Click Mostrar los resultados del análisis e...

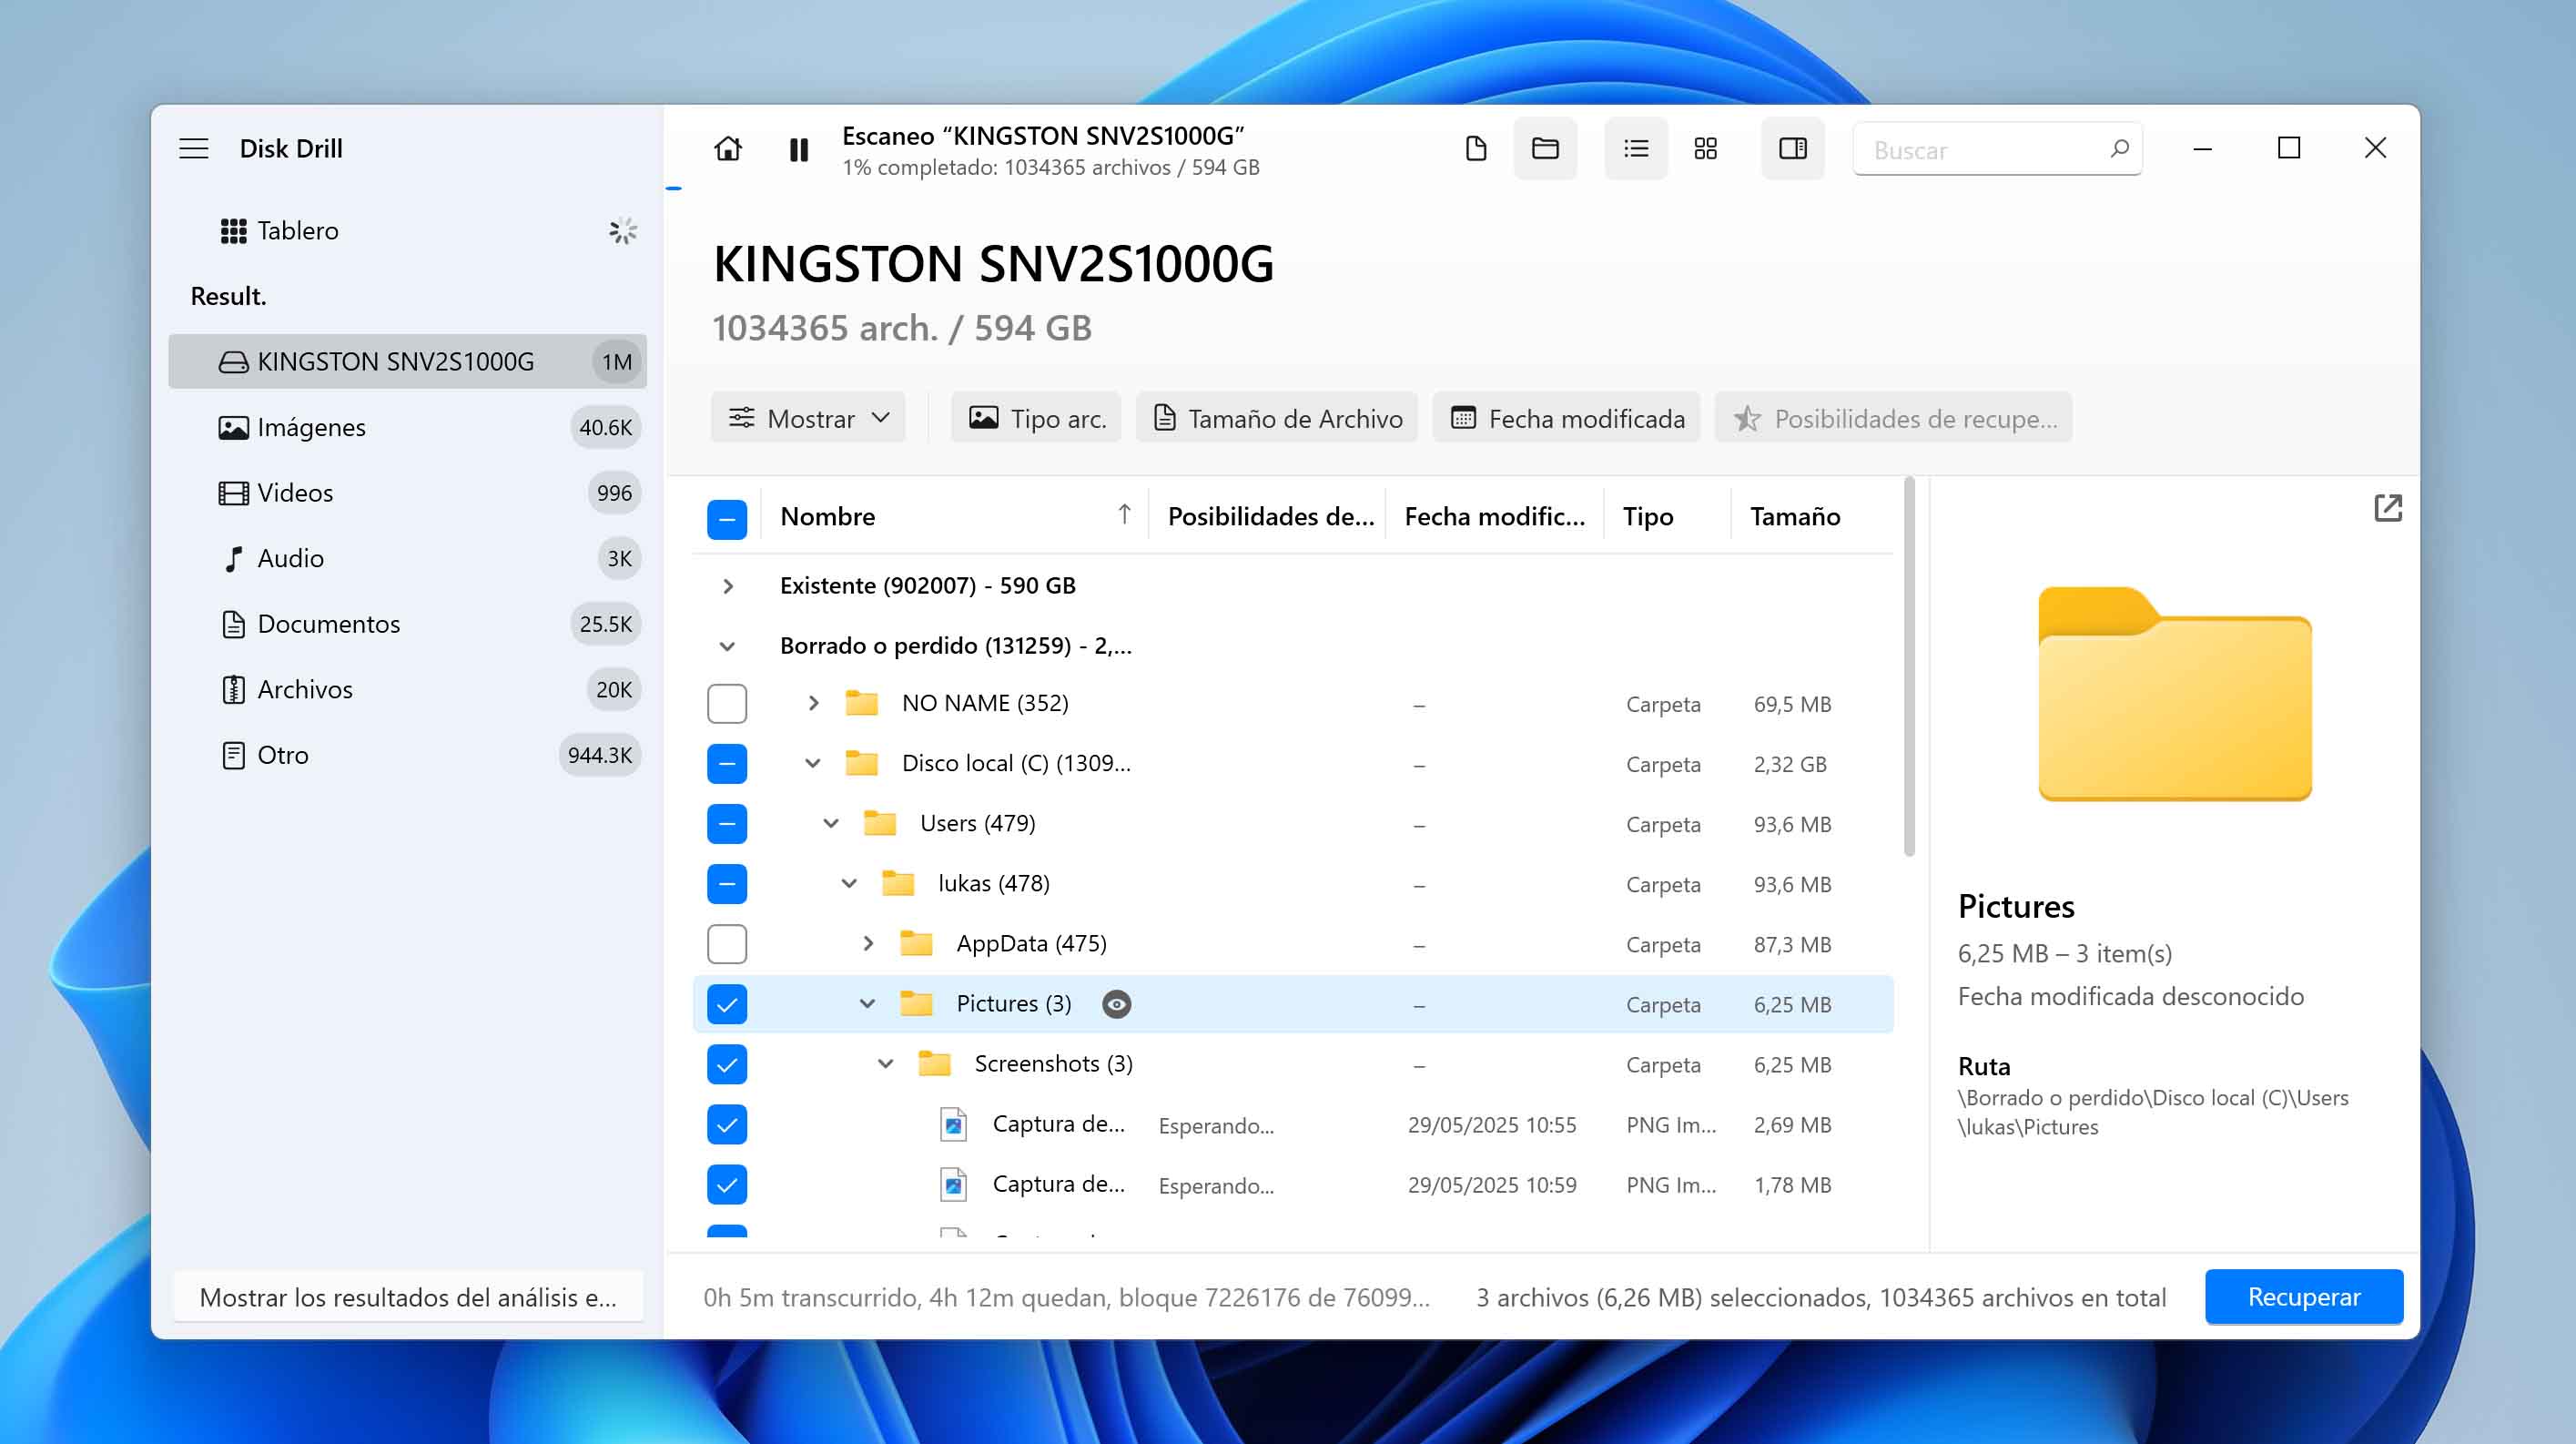tap(408, 1297)
